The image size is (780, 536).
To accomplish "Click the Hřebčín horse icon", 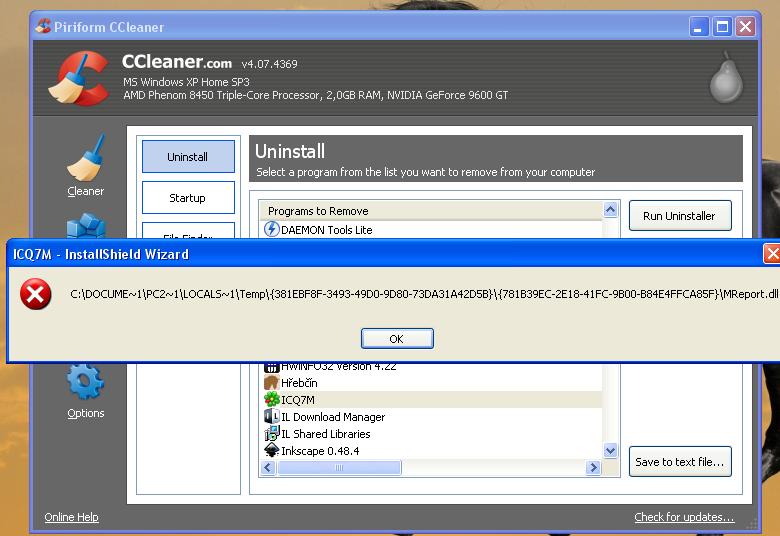I will pos(271,382).
